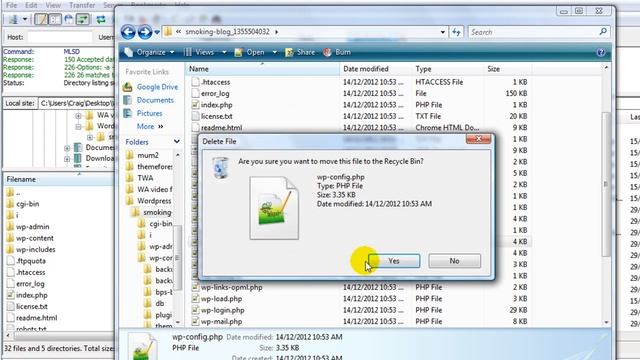Expand Downloads node in FileZilla tree

67,159
